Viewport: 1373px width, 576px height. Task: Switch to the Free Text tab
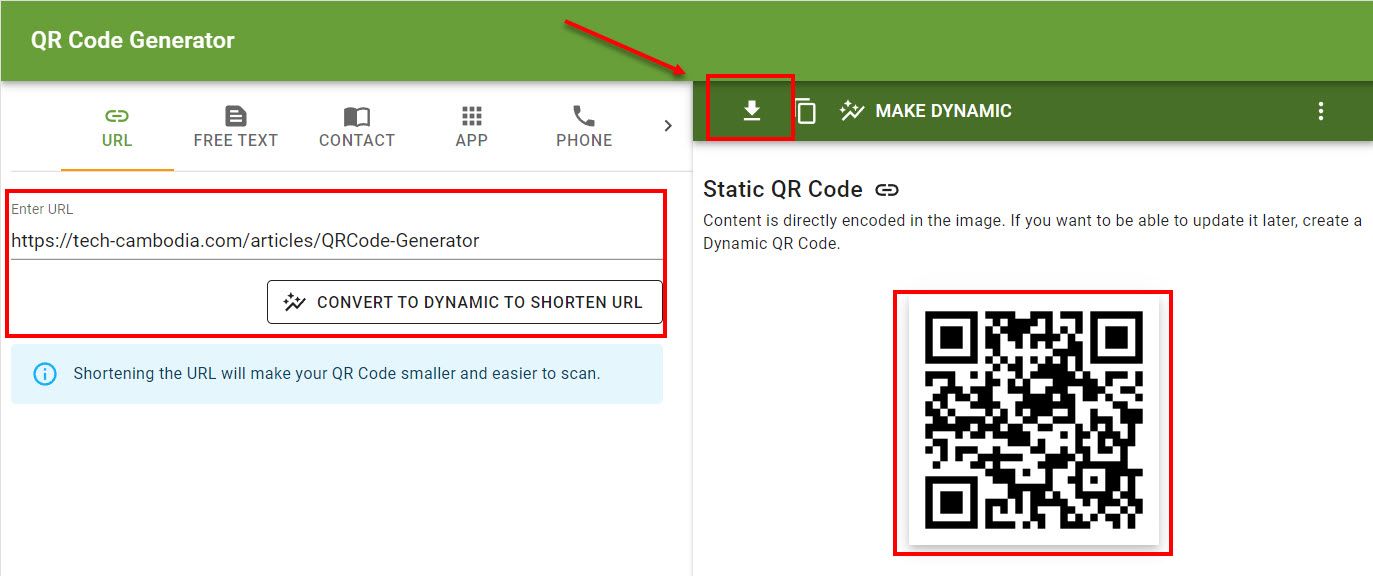(235, 127)
